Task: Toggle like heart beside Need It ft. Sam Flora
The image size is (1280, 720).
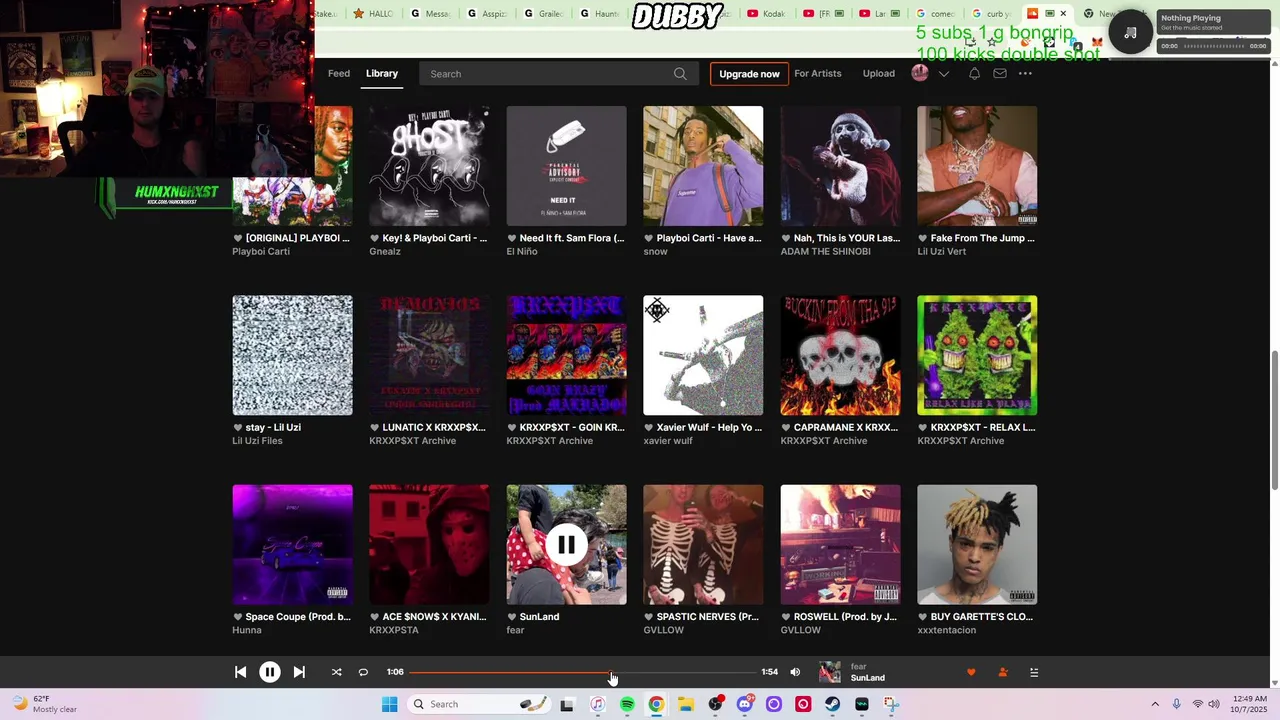Action: pos(511,238)
